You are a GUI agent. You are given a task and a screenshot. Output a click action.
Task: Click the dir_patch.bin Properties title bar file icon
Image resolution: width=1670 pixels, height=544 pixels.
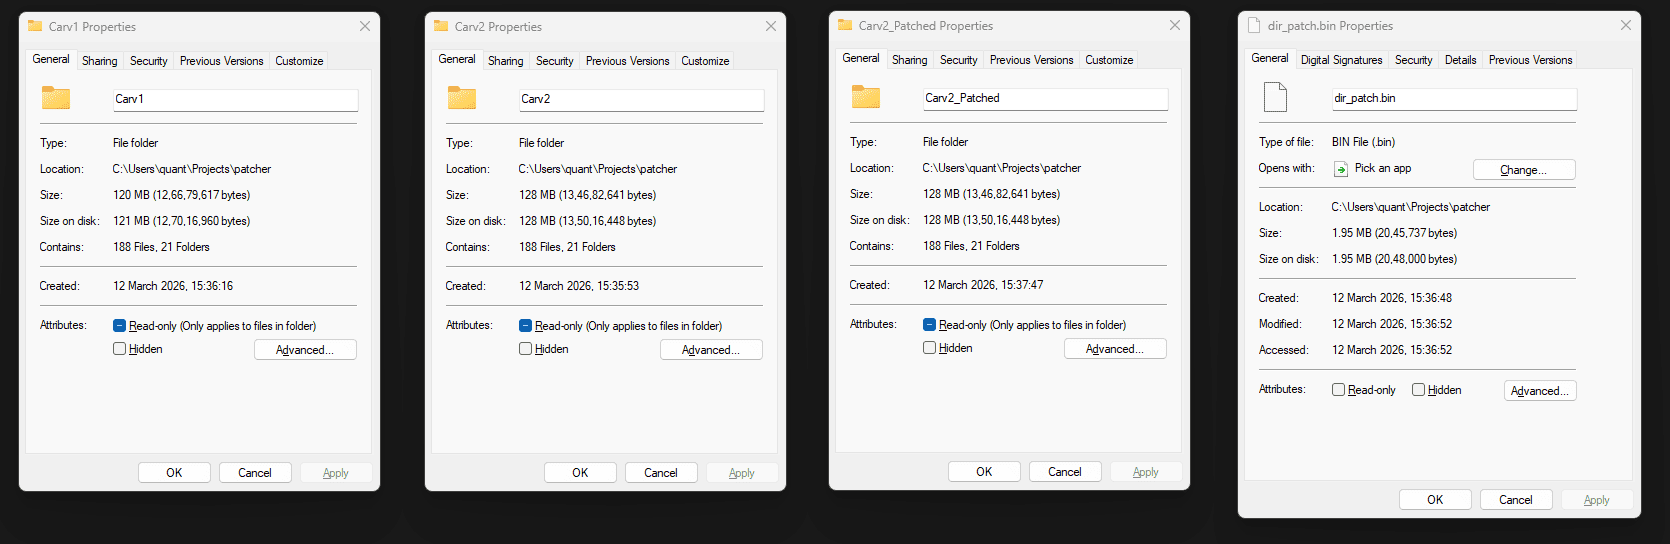click(x=1254, y=25)
